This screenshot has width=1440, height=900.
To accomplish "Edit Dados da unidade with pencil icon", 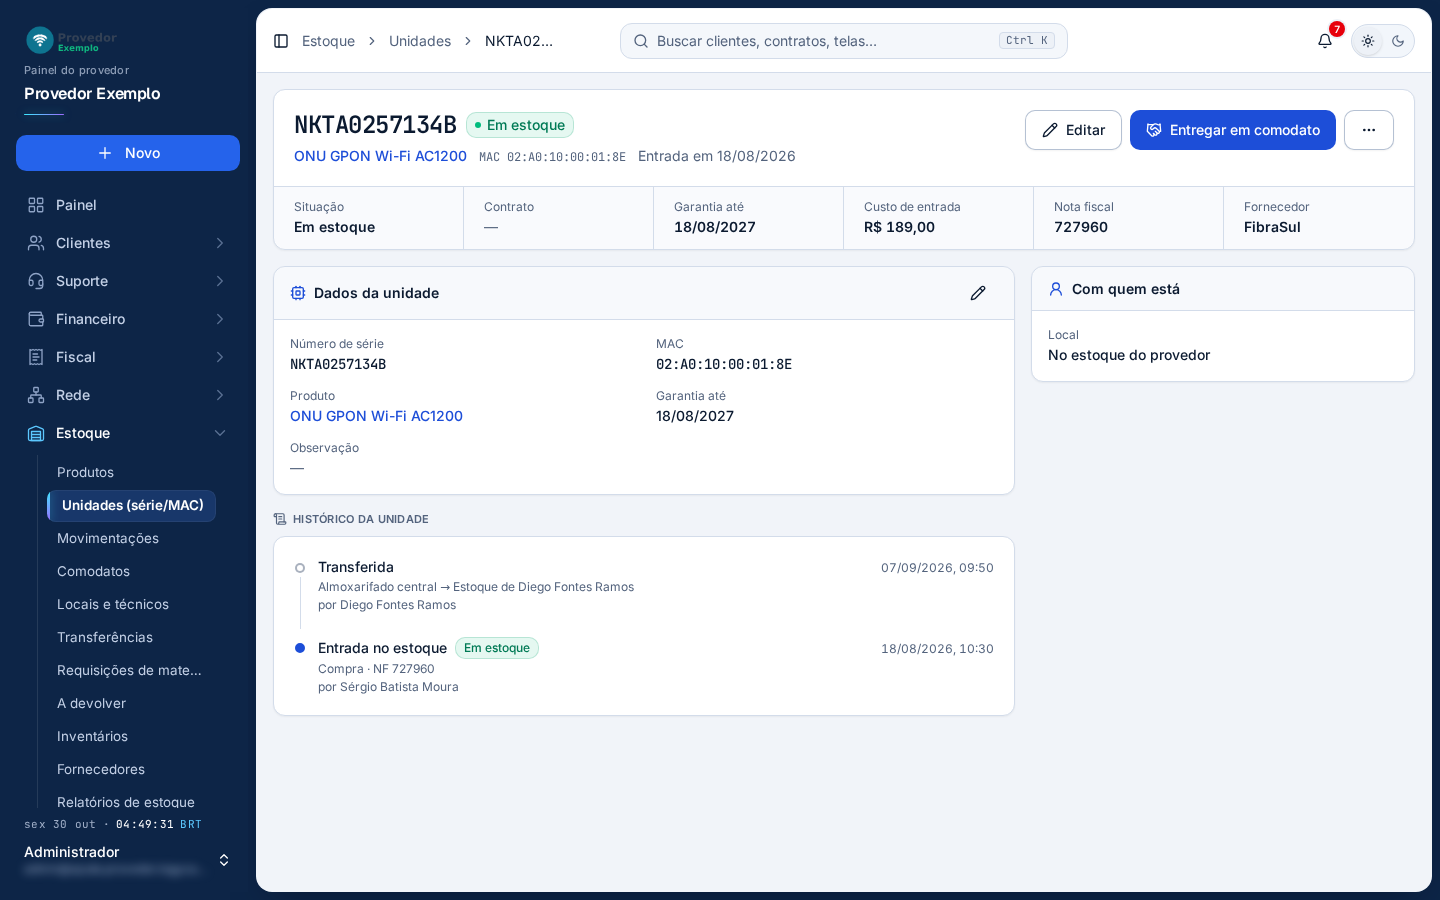I will click(978, 293).
